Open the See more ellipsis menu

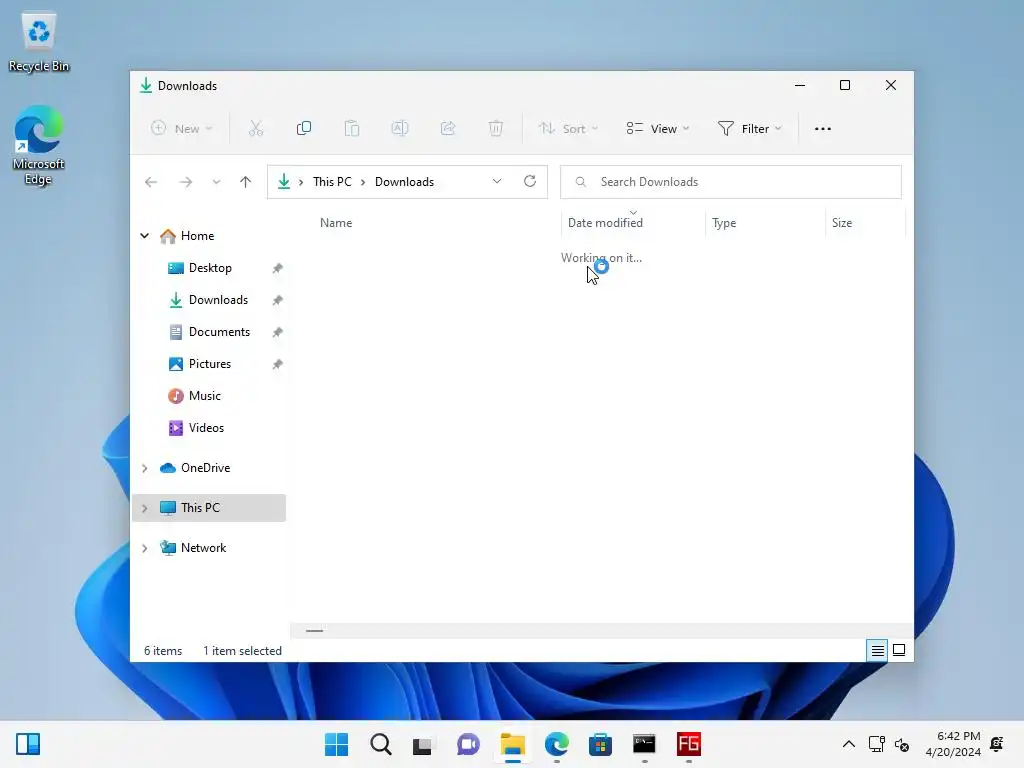click(x=823, y=129)
